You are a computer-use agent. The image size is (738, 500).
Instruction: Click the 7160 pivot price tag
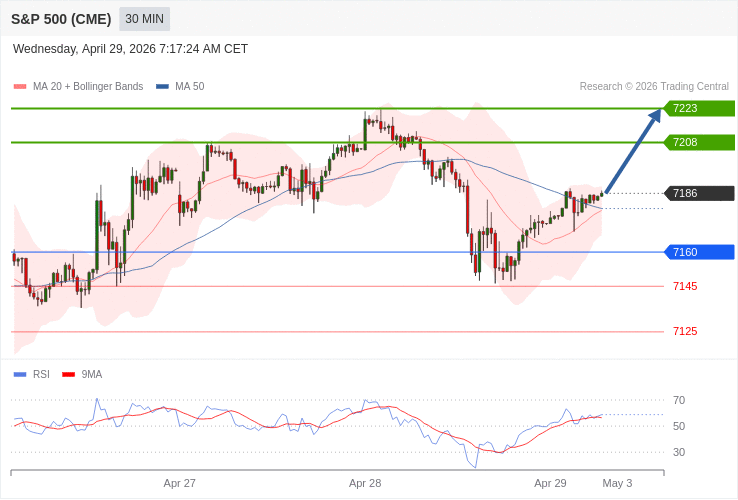coord(699,252)
